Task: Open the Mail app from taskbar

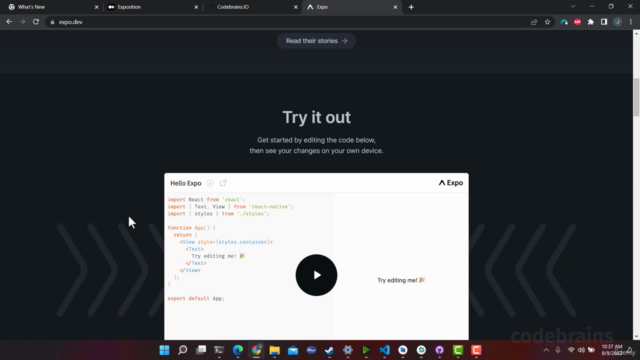Action: [x=293, y=350]
